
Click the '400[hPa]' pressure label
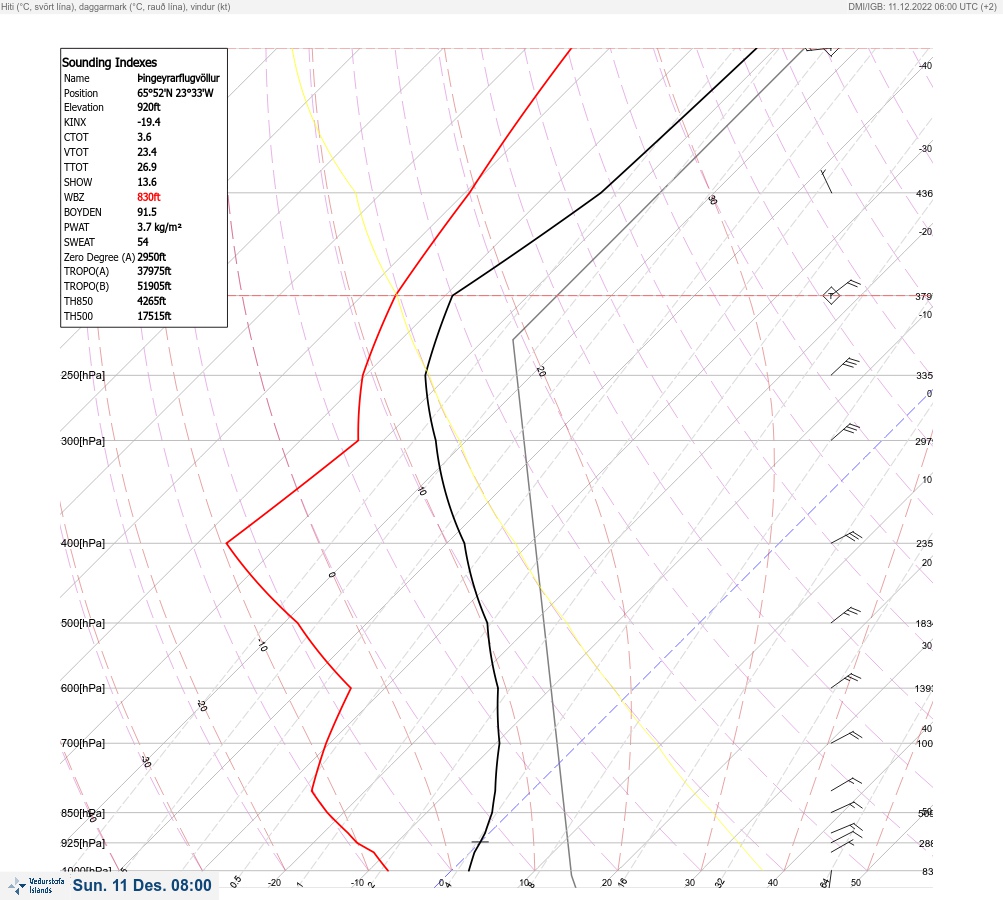83,543
